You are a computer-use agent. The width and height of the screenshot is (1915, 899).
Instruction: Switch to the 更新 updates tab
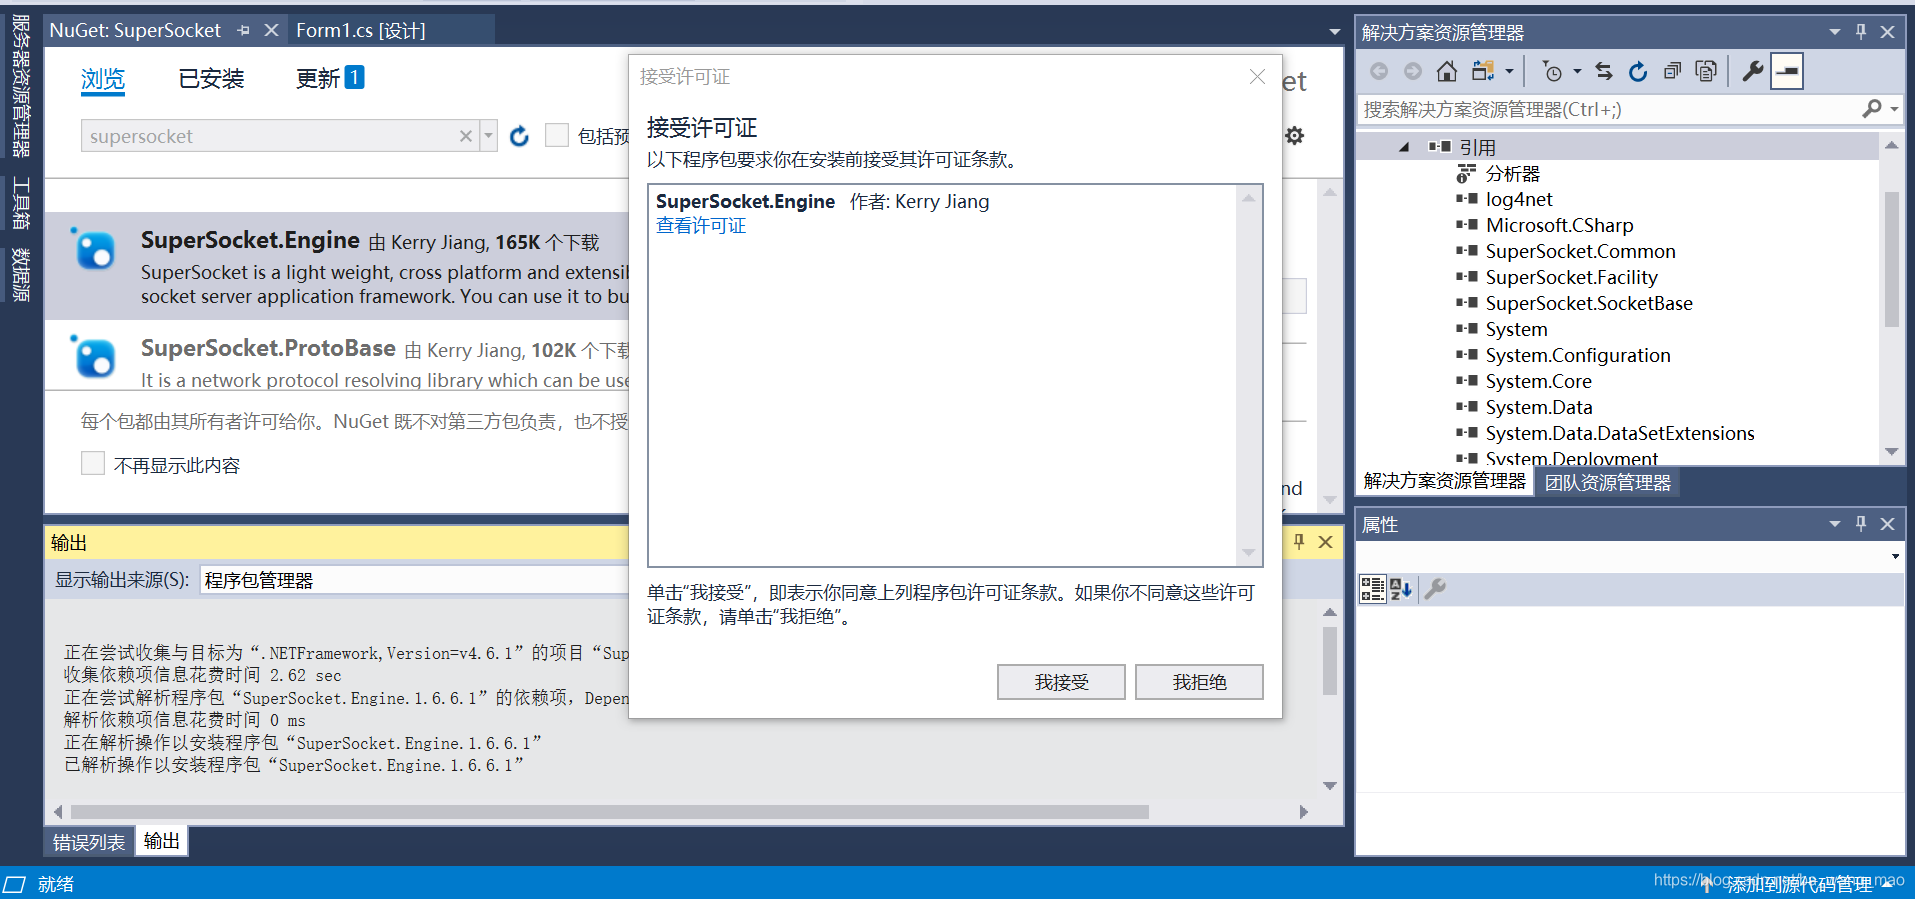[x=330, y=78]
